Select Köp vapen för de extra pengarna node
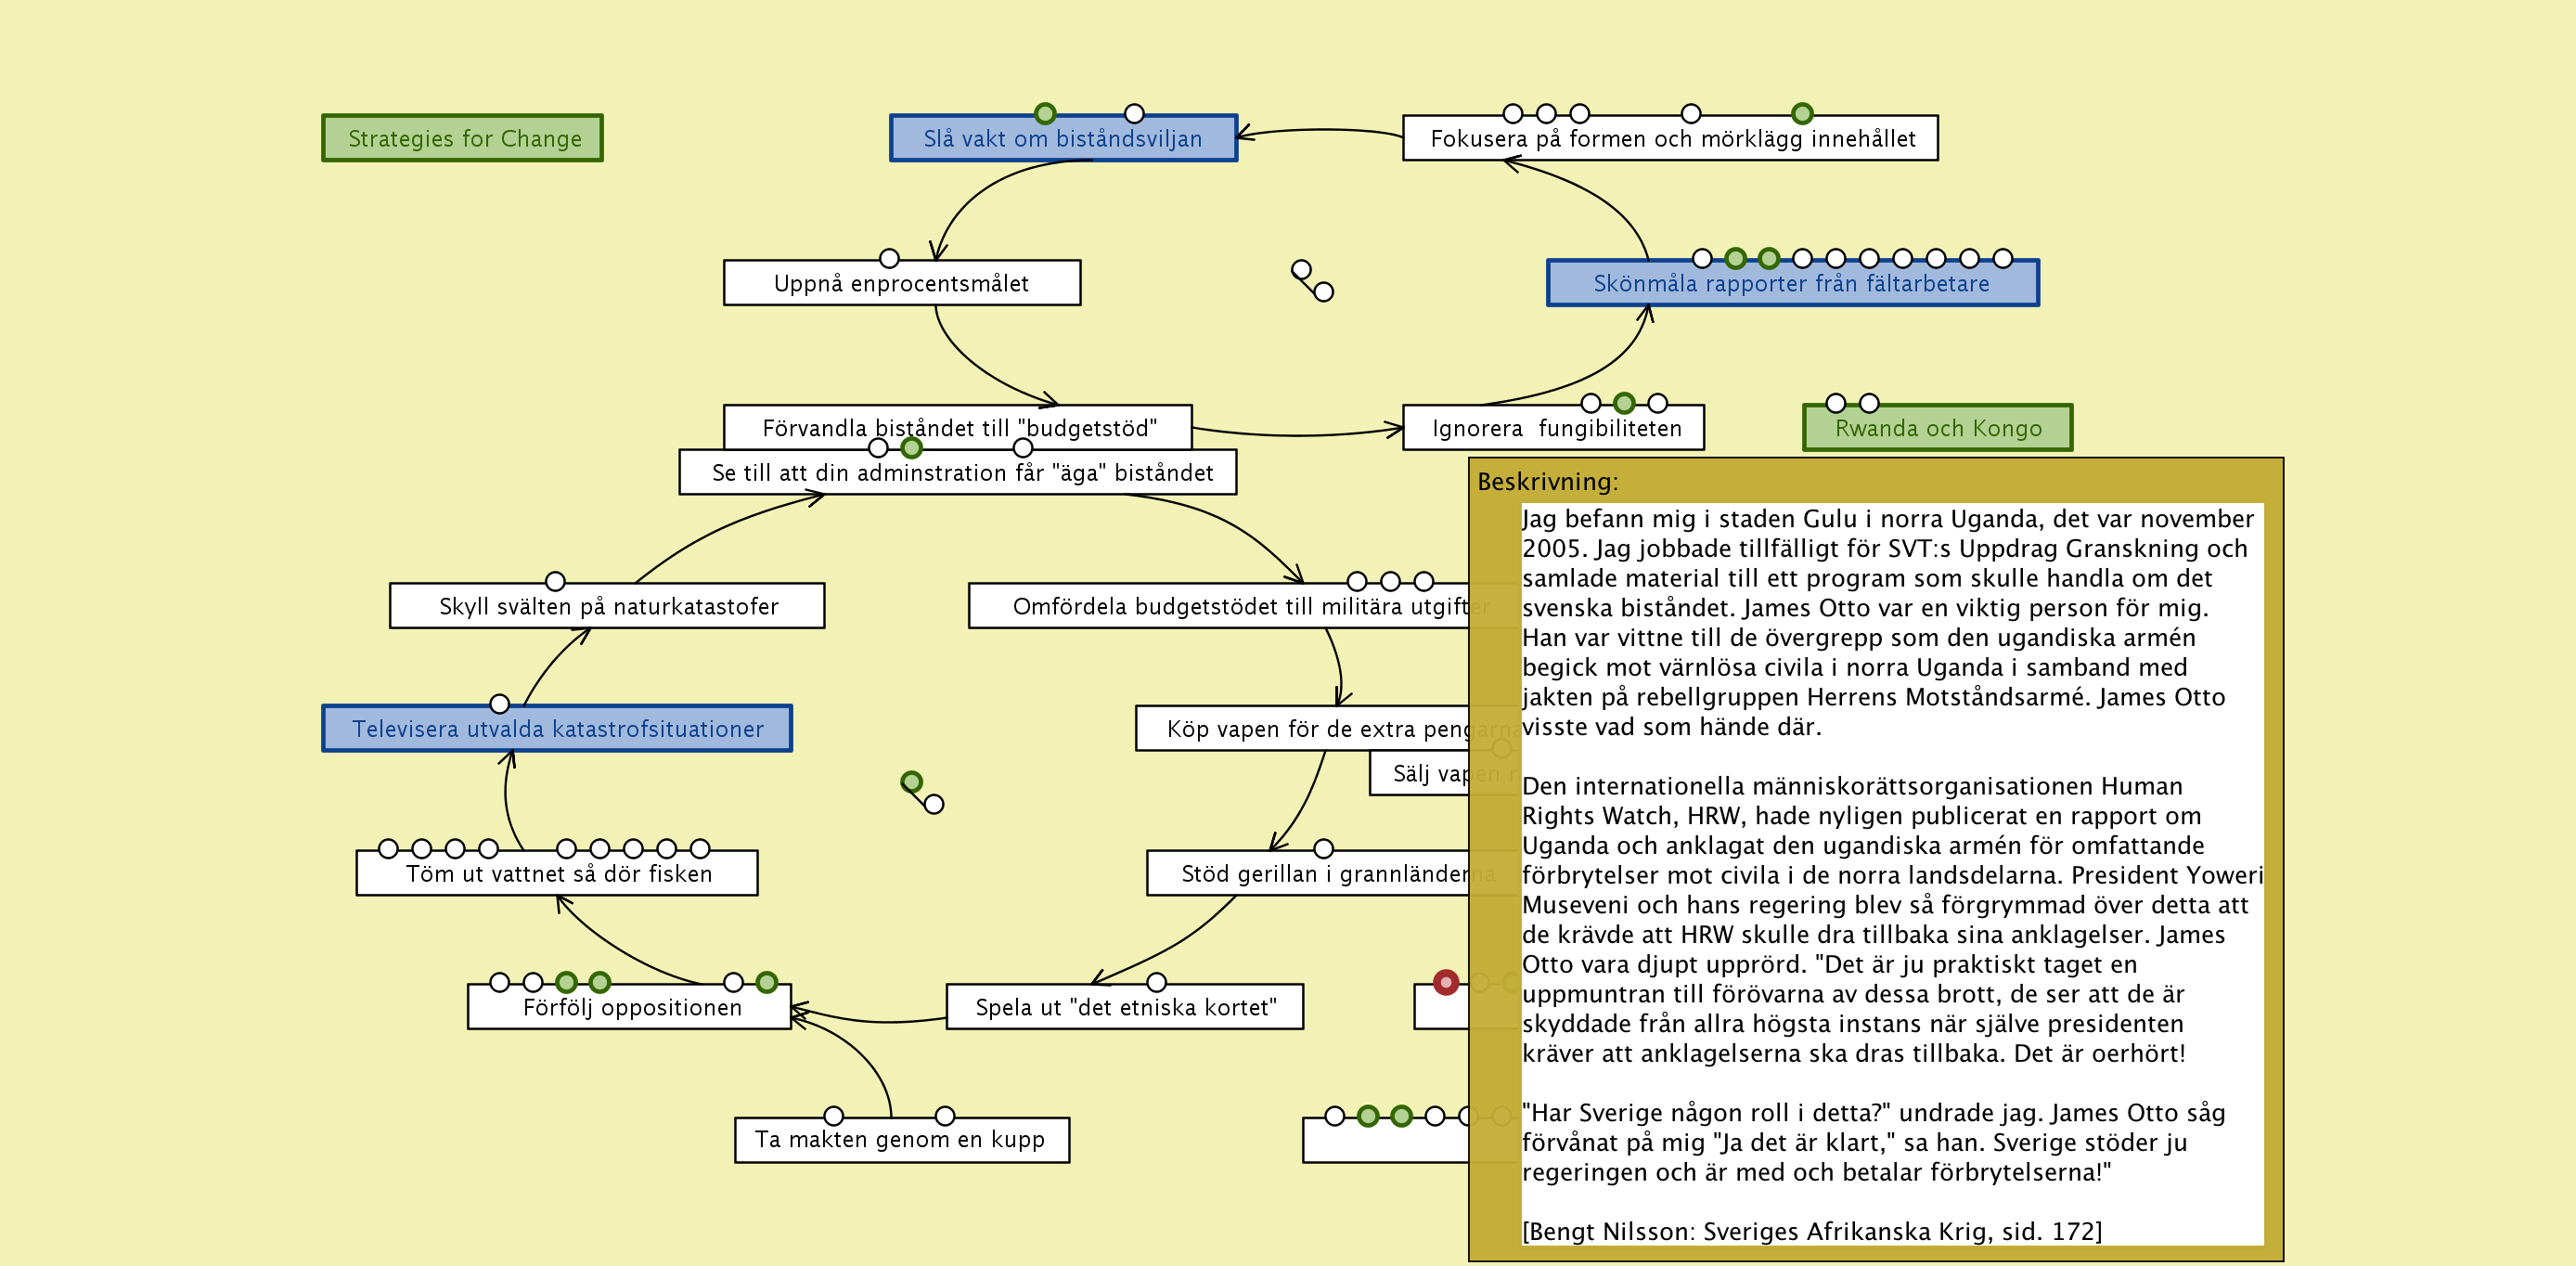This screenshot has width=2576, height=1266. coord(1300,729)
